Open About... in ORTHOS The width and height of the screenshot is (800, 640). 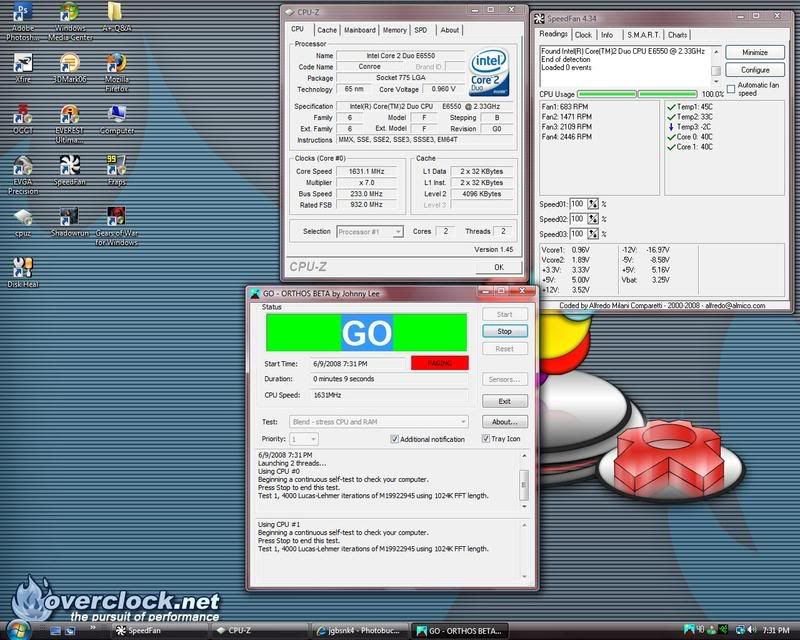point(505,422)
